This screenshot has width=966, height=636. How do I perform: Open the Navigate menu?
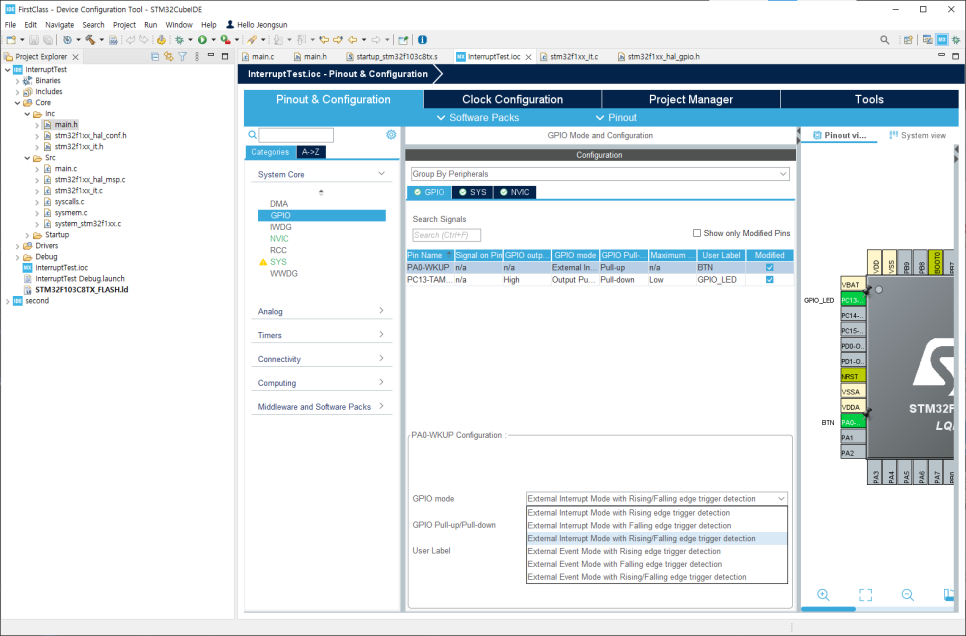coord(60,25)
